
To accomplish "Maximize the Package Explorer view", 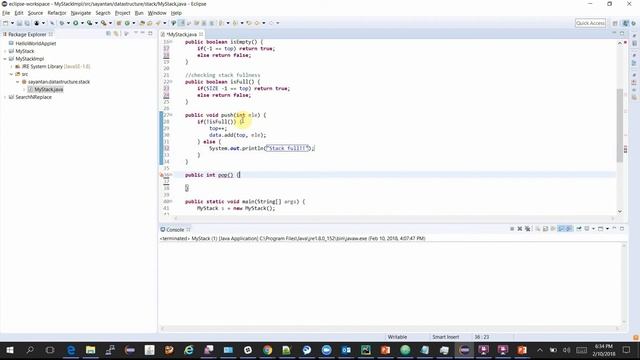I will (x=150, y=33).
